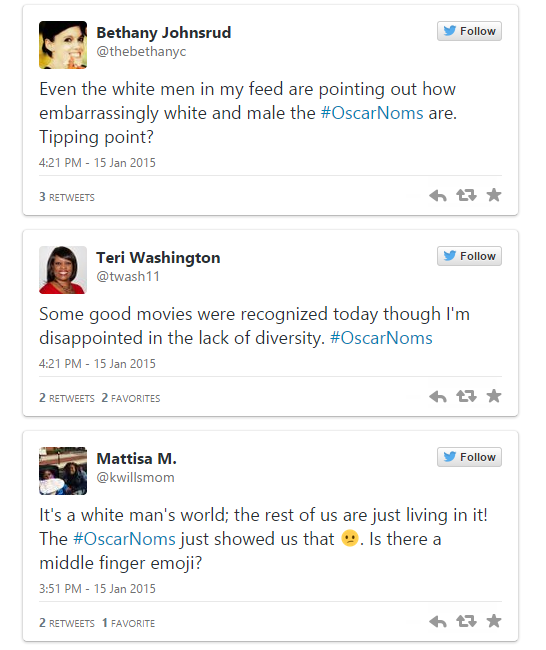
Task: Open Bethany Johnsrud's profile picture
Action: point(63,45)
